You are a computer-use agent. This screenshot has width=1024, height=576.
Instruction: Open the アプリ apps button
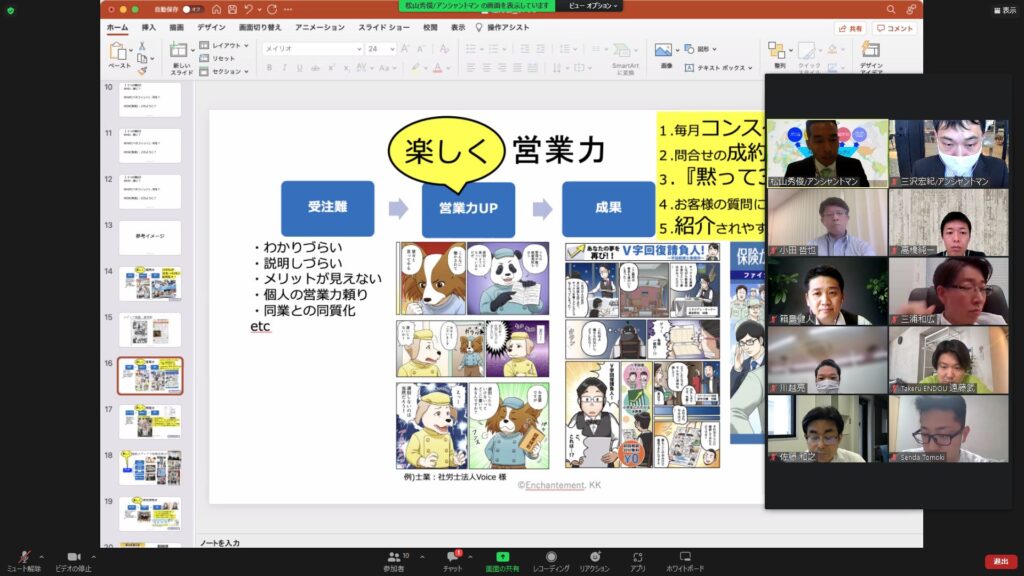point(637,561)
